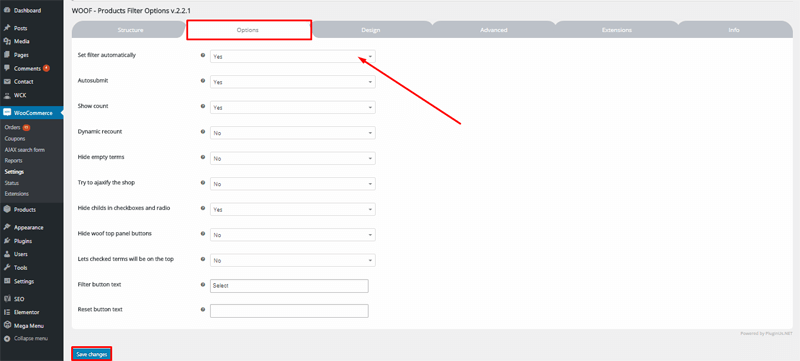Open the Autosubmit dropdown
Screen dimensions: 800x361
(293, 82)
